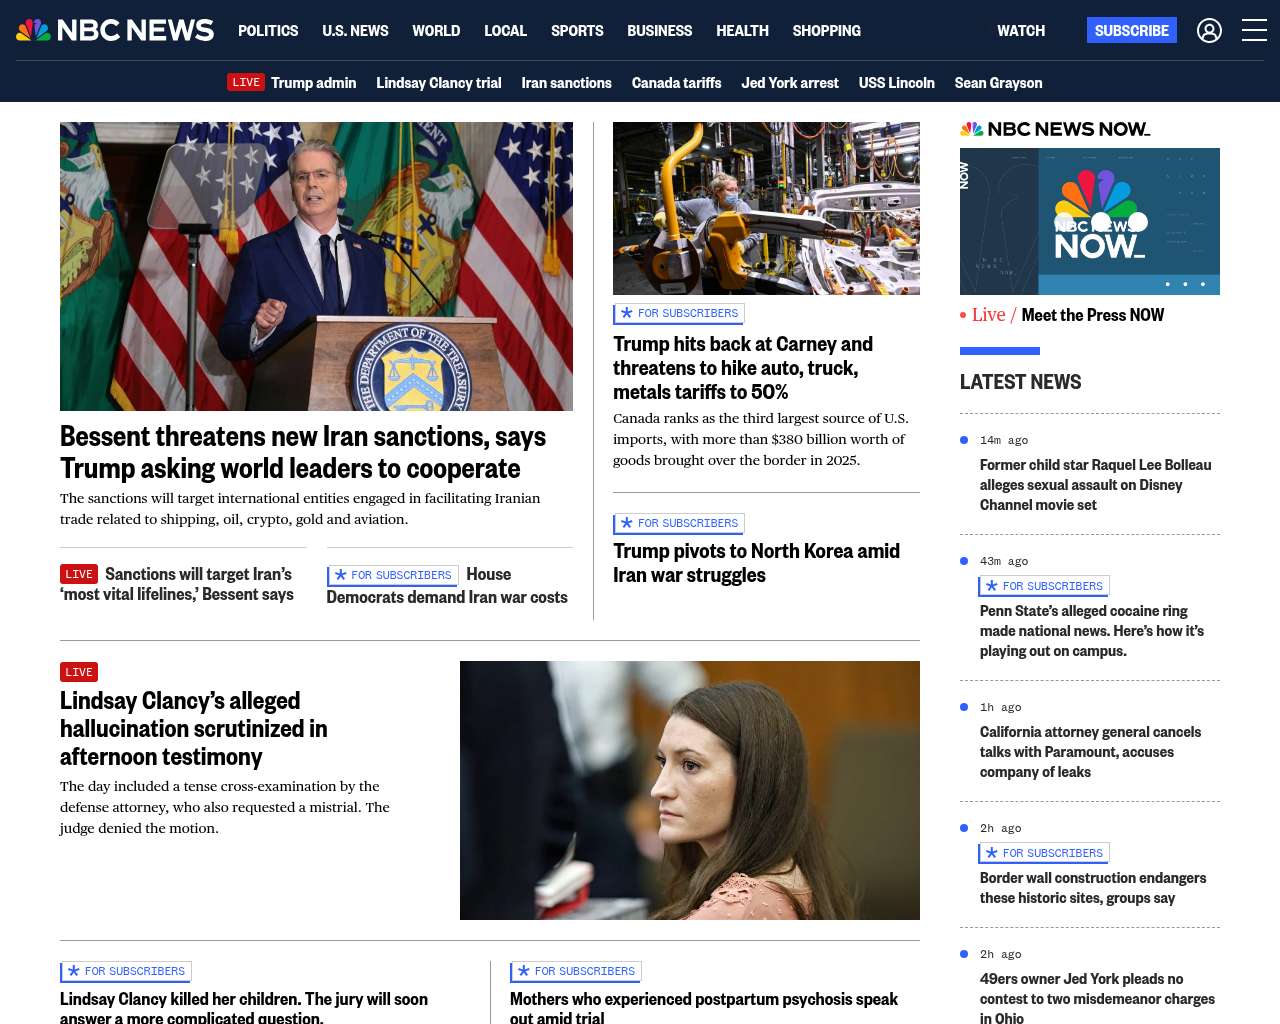Viewport: 1280px width, 1024px height.
Task: Open Trump admin live topic
Action: coord(313,83)
